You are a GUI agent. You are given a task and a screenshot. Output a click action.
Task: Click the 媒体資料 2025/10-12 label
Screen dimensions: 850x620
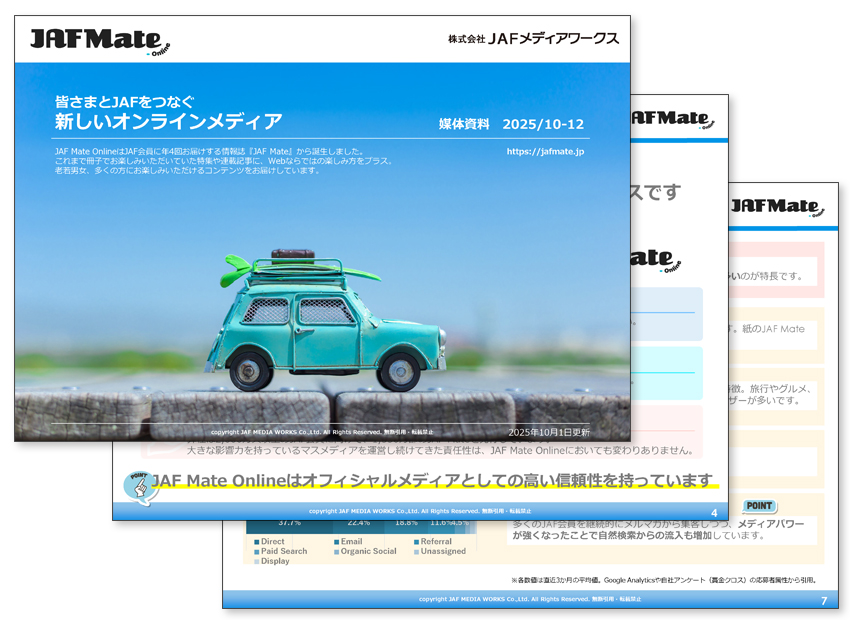pyautogui.click(x=511, y=125)
